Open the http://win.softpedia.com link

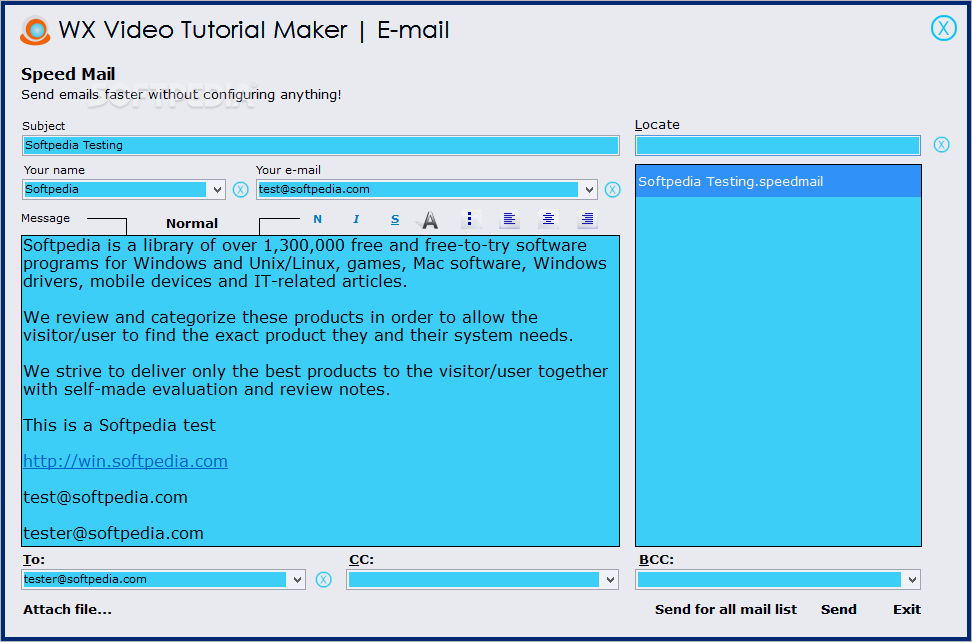[125, 461]
